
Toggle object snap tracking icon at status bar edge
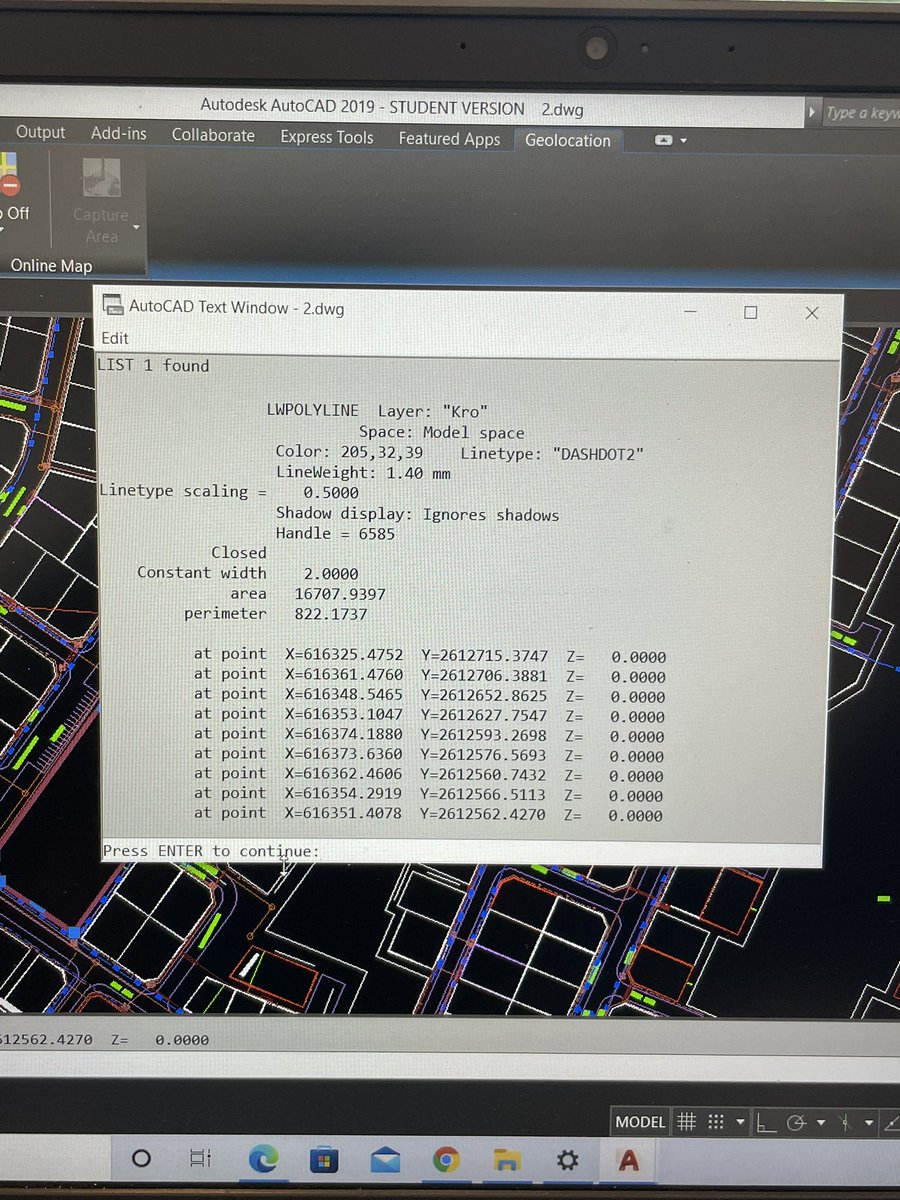(x=892, y=1123)
